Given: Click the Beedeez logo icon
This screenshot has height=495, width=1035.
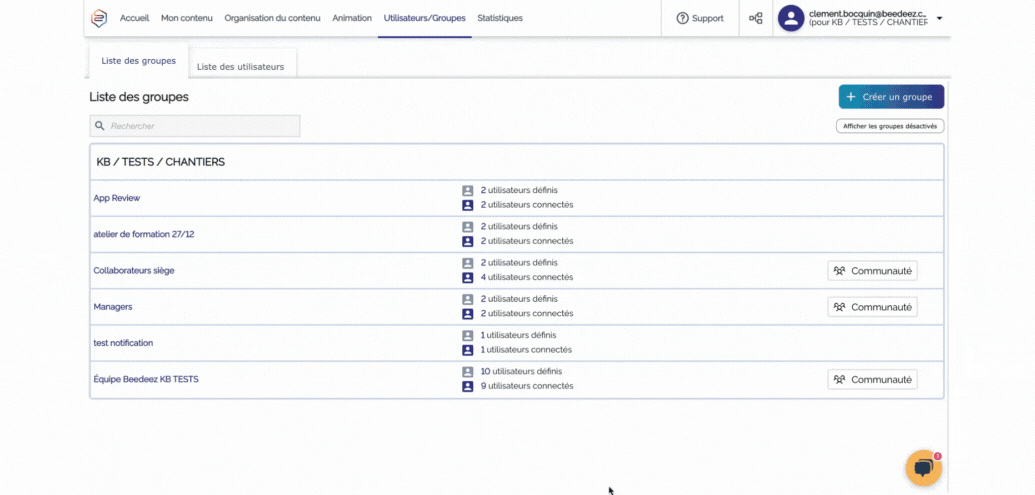Looking at the screenshot, I should 99,18.
